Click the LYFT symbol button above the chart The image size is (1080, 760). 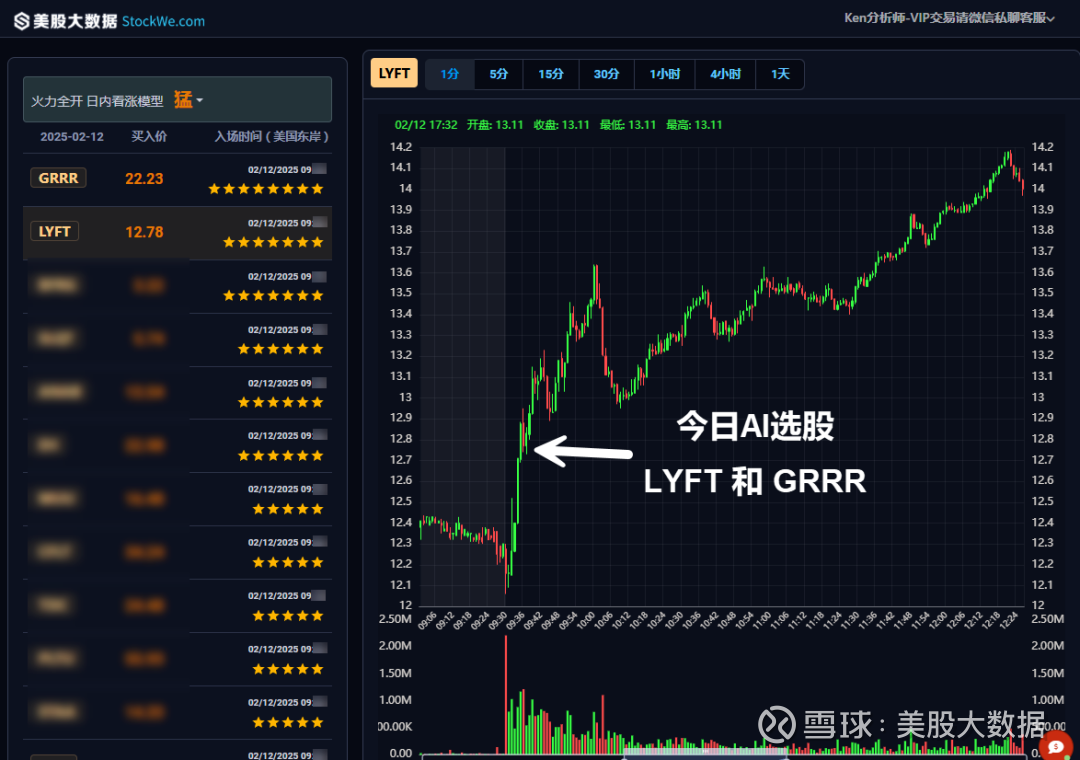[x=394, y=73]
